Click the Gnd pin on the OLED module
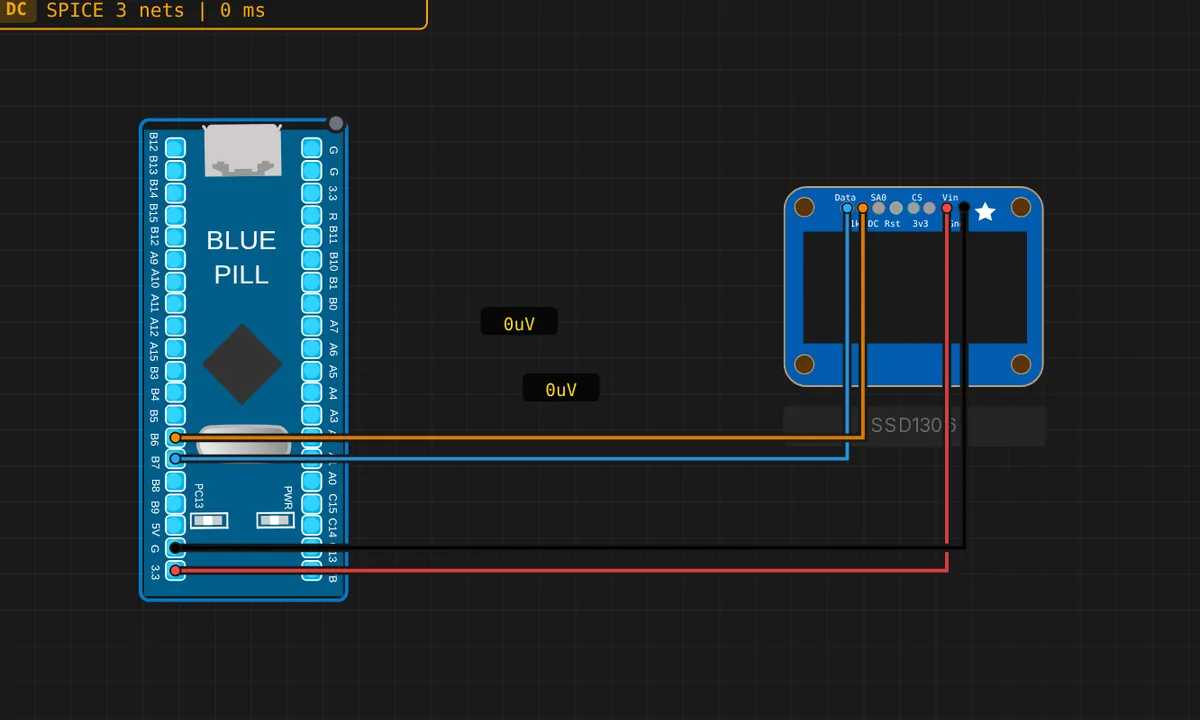 point(964,208)
